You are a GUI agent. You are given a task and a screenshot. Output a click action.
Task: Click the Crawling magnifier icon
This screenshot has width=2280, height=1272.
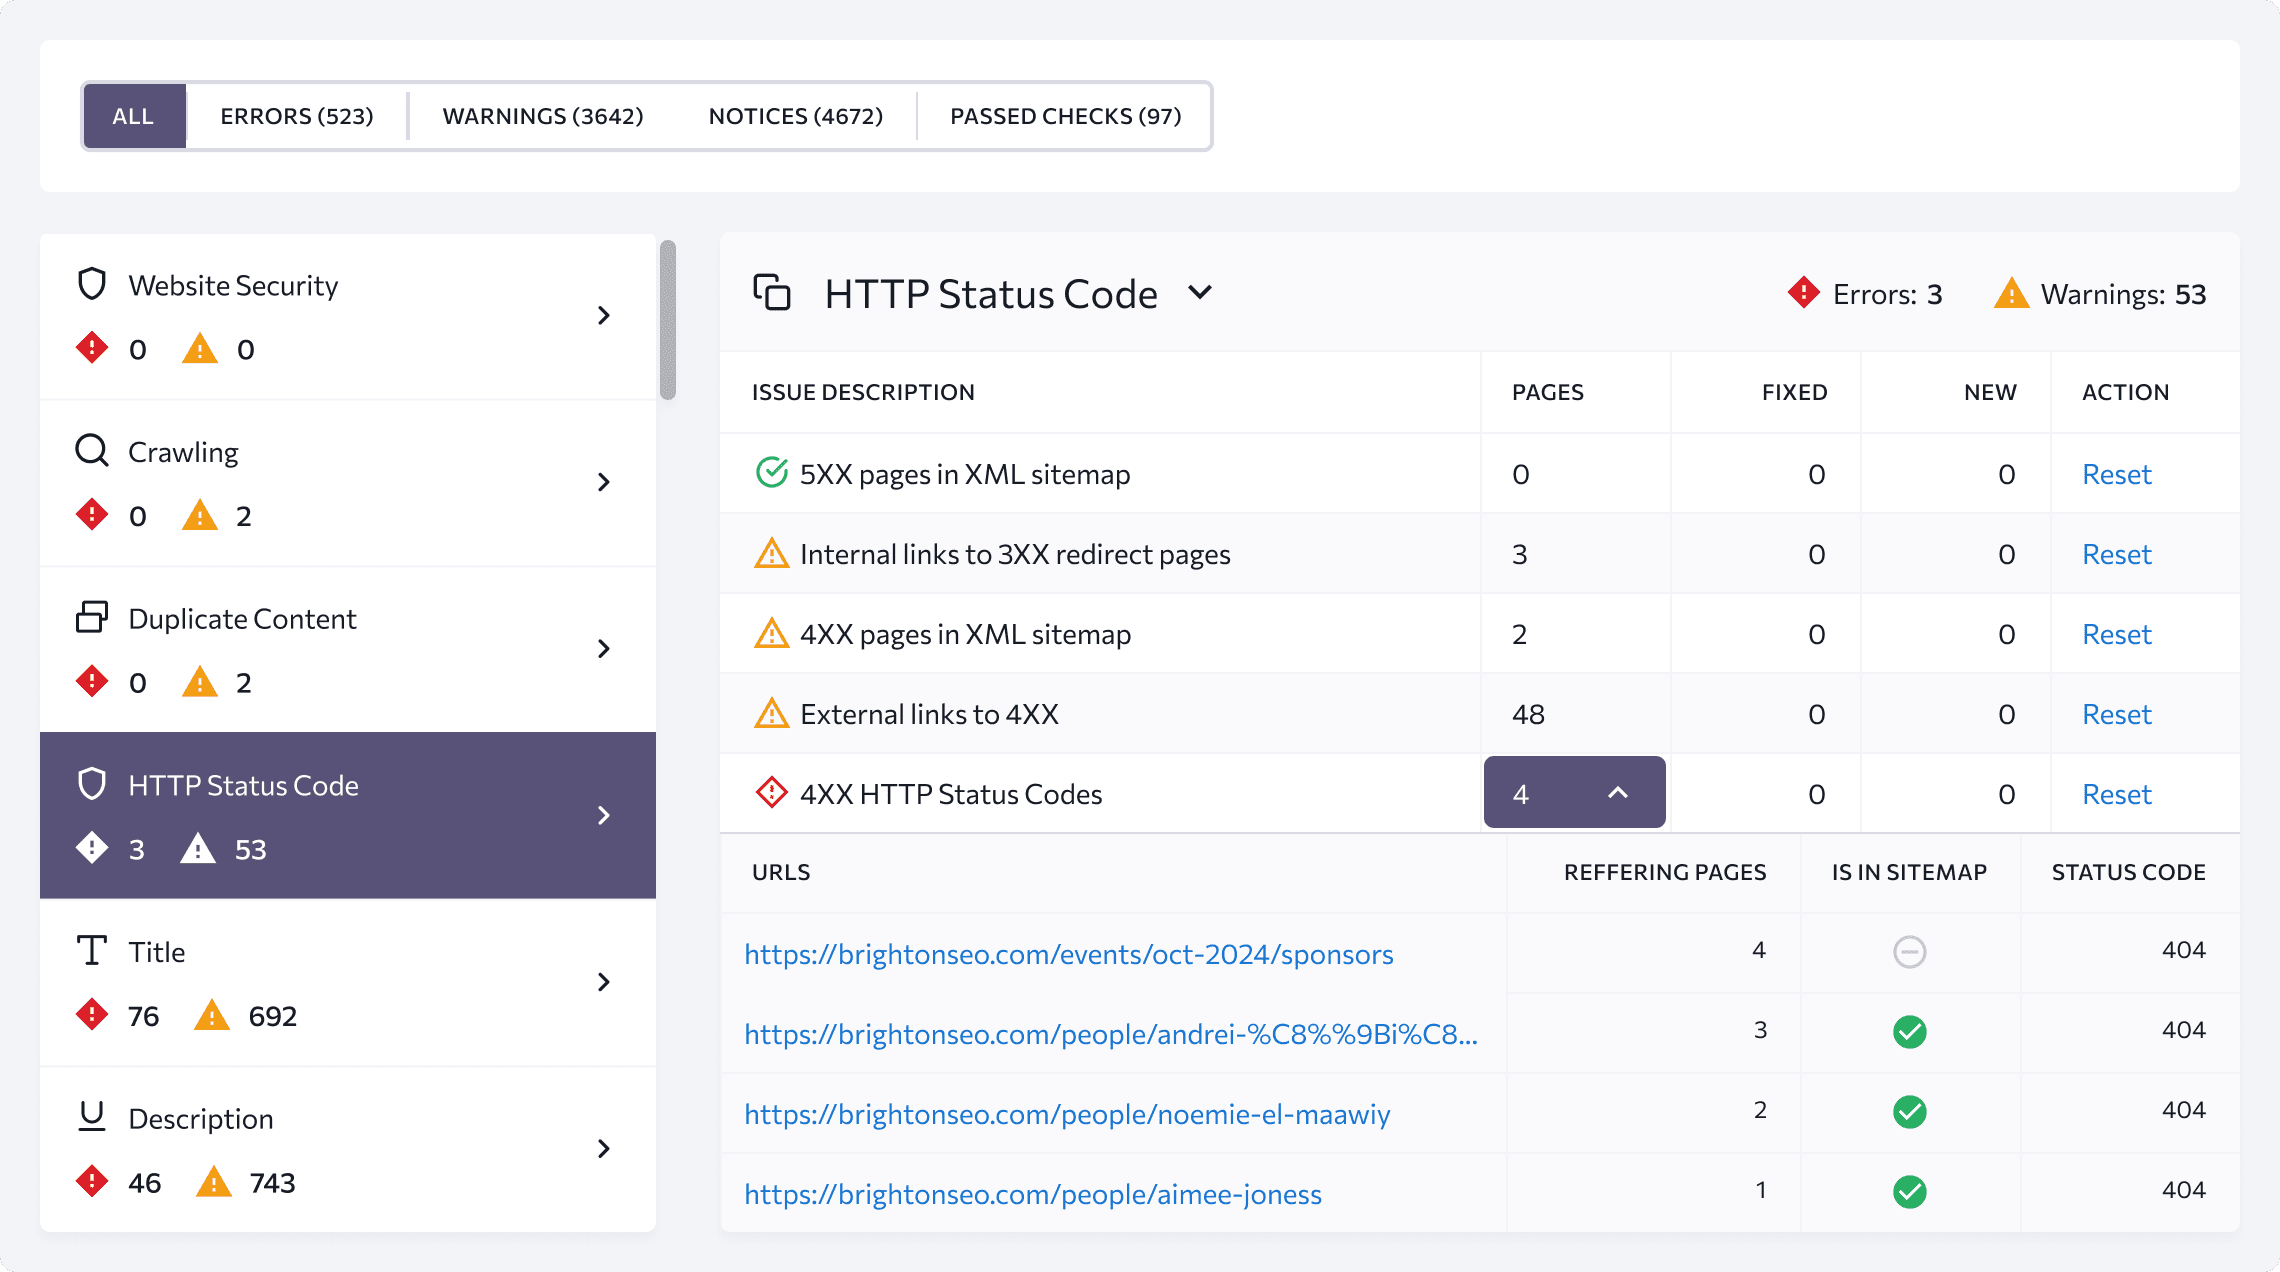[92, 450]
